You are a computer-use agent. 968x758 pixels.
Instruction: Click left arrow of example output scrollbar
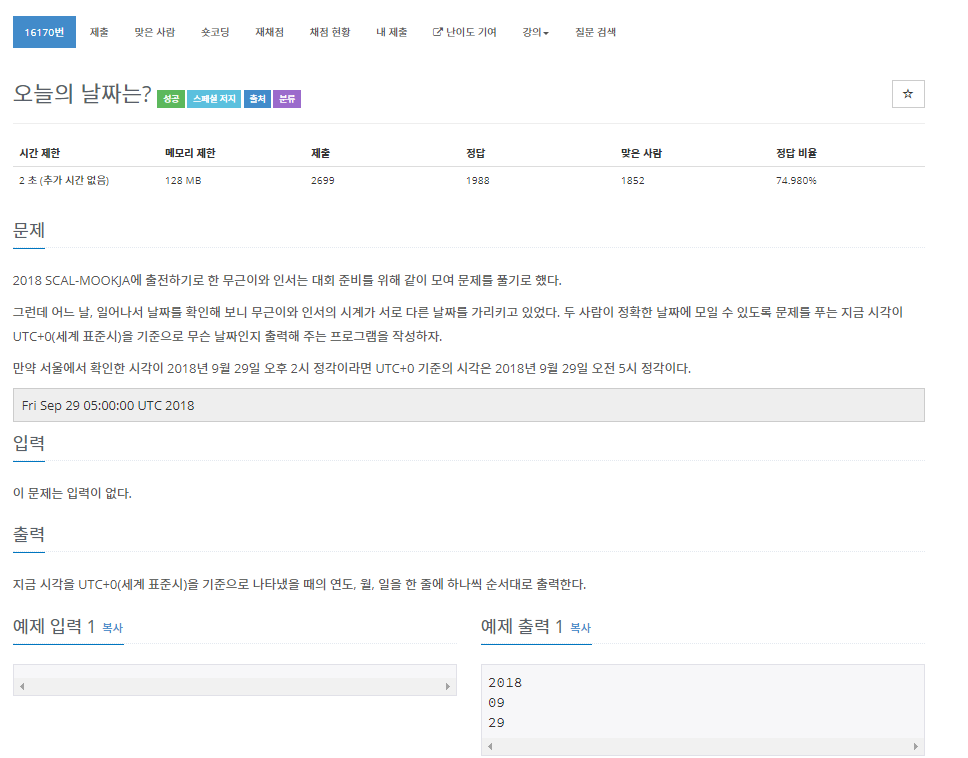490,746
